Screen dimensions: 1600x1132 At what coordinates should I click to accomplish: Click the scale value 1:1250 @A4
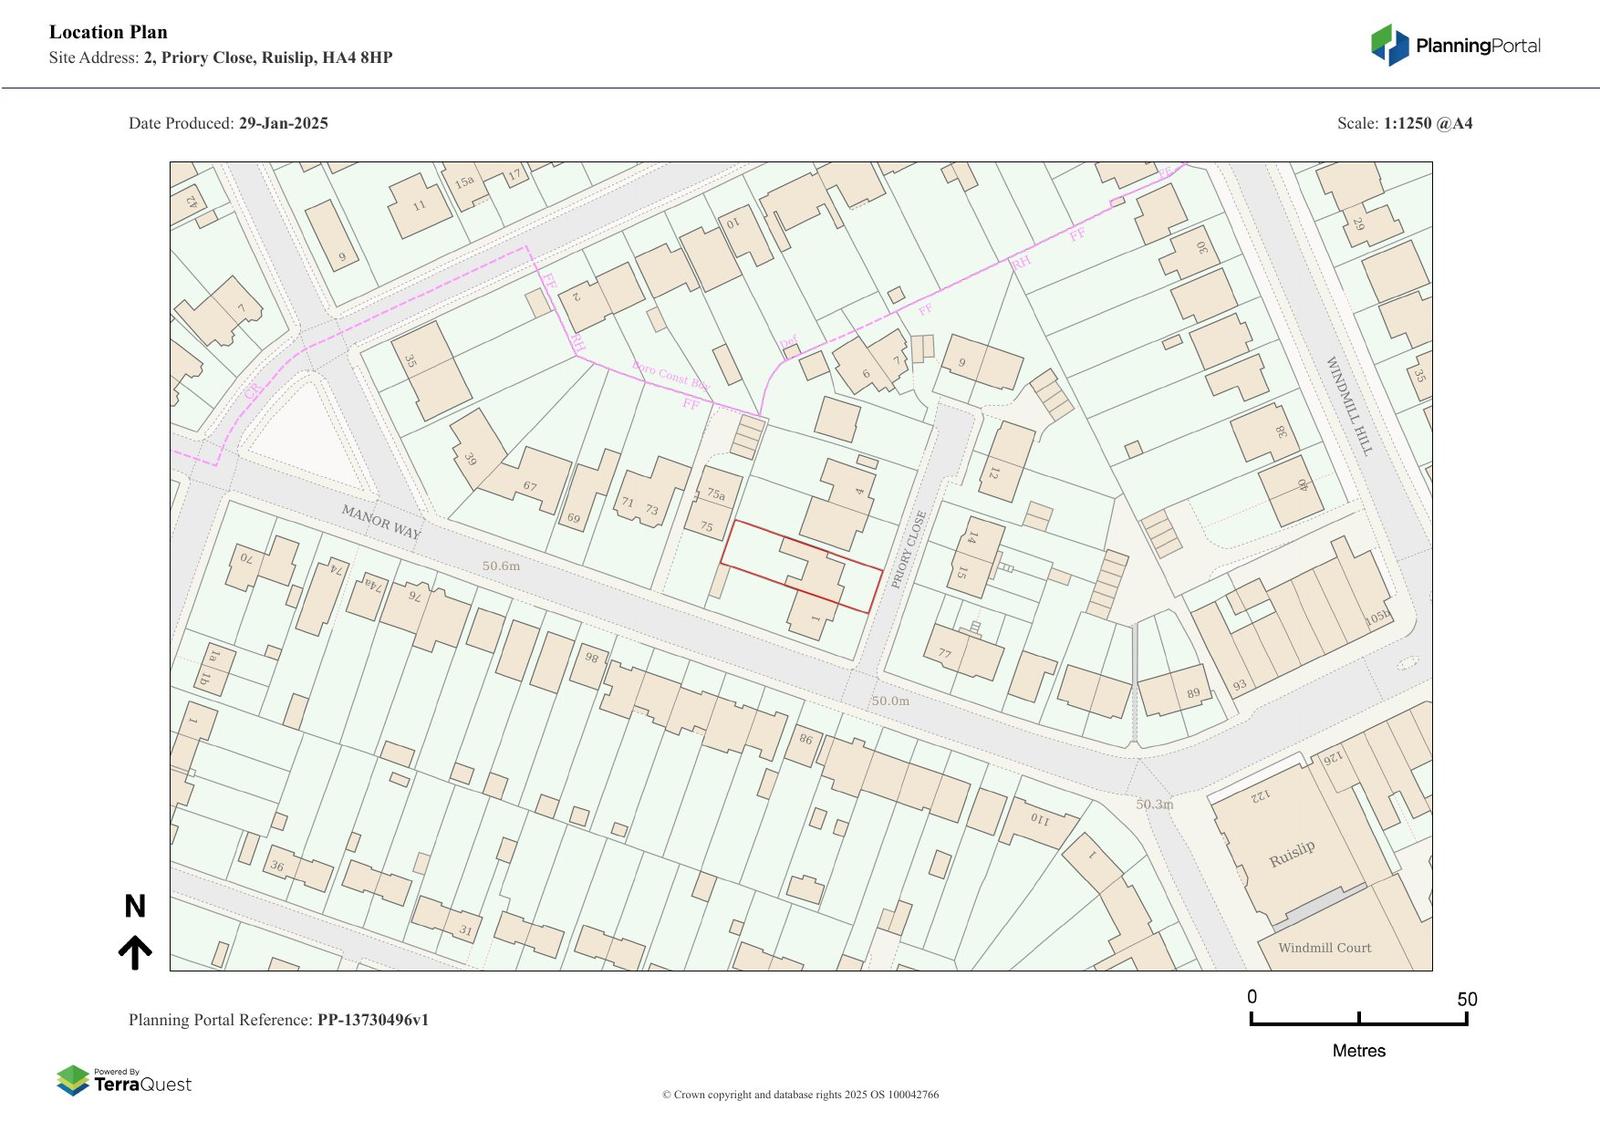[1427, 124]
